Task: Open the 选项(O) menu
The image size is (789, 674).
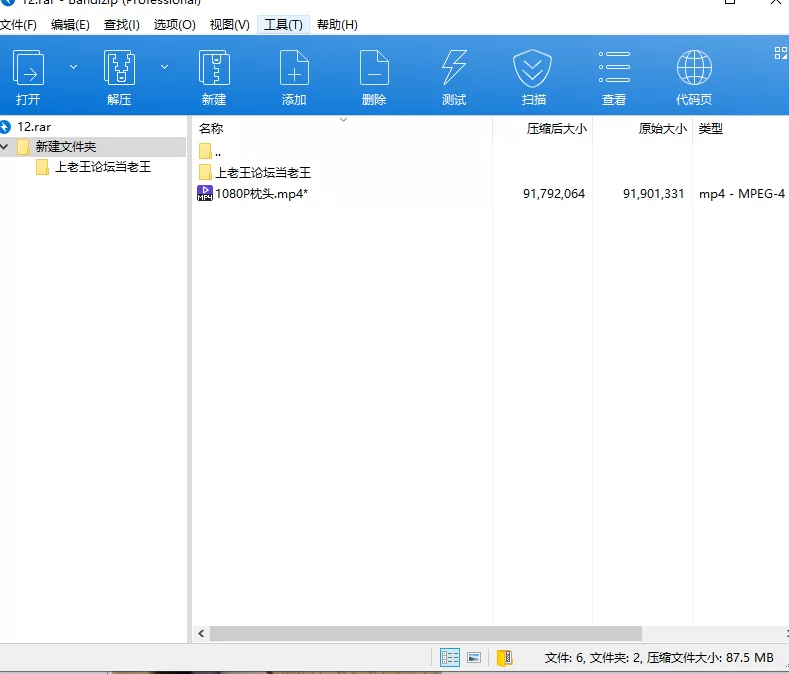Action: 174,24
